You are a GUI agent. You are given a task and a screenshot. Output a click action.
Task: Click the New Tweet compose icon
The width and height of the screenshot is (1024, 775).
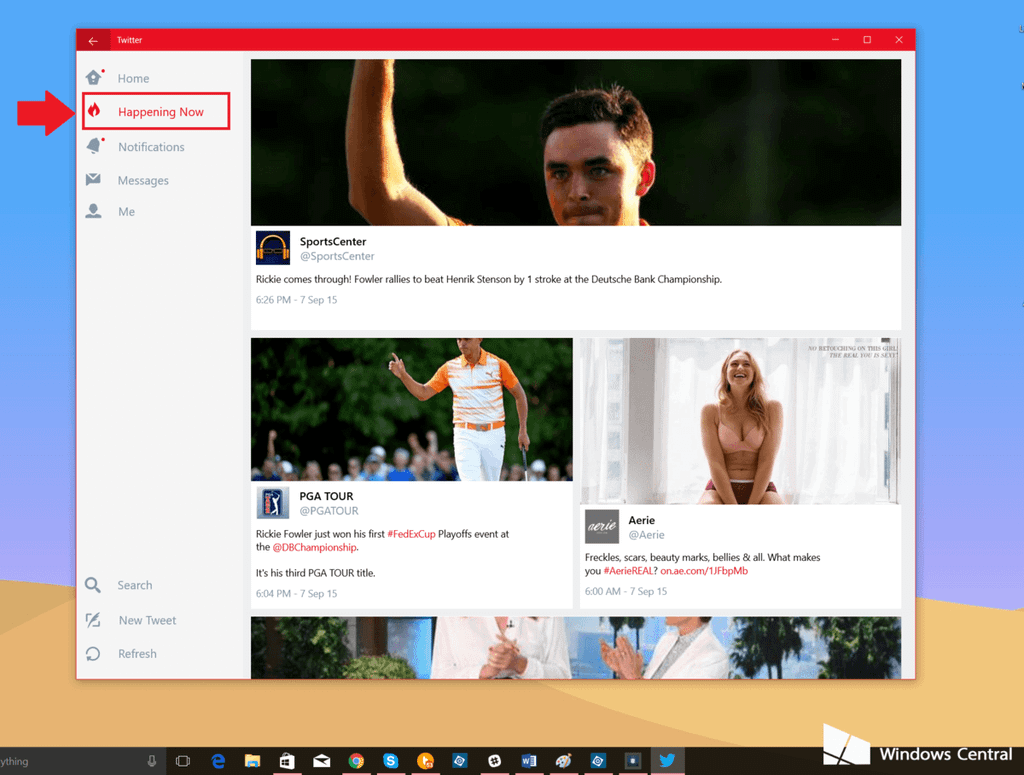pos(93,620)
